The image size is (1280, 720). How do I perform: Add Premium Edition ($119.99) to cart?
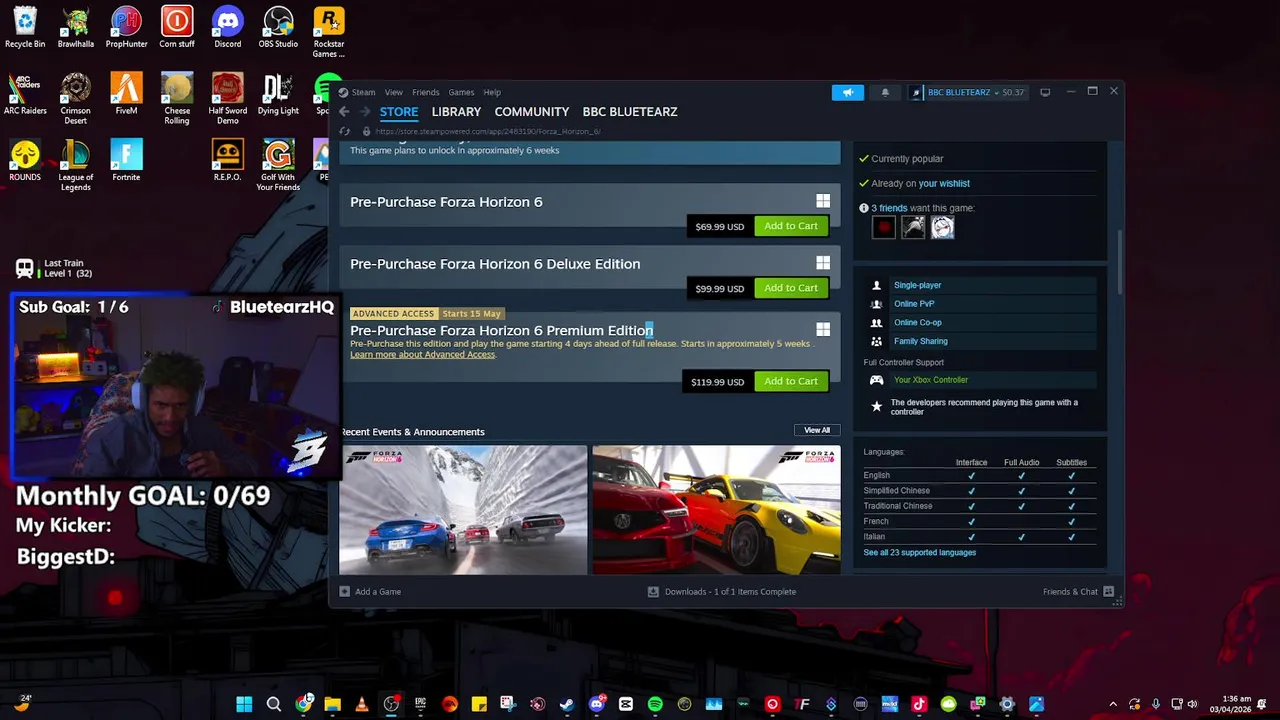pyautogui.click(x=791, y=381)
